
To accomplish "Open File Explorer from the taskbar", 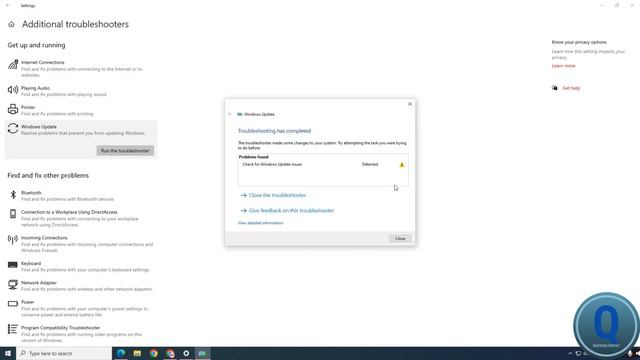I will tap(137, 353).
